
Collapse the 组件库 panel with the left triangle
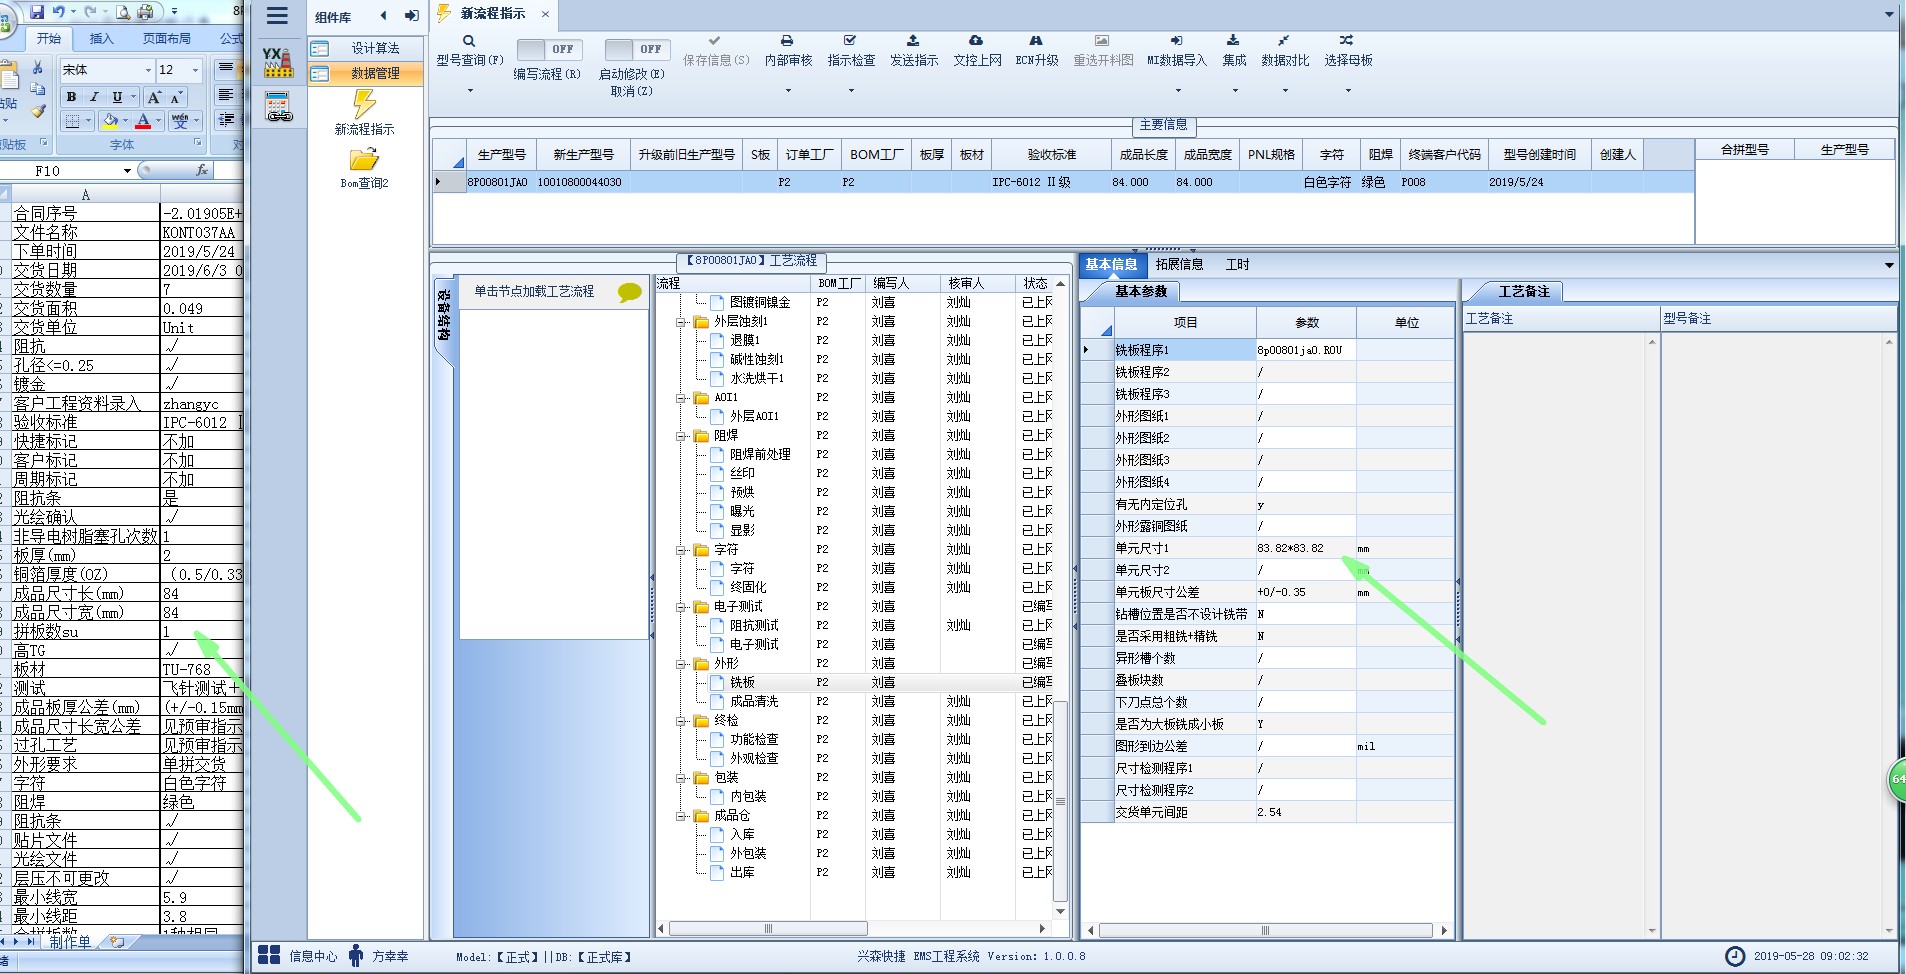383,16
